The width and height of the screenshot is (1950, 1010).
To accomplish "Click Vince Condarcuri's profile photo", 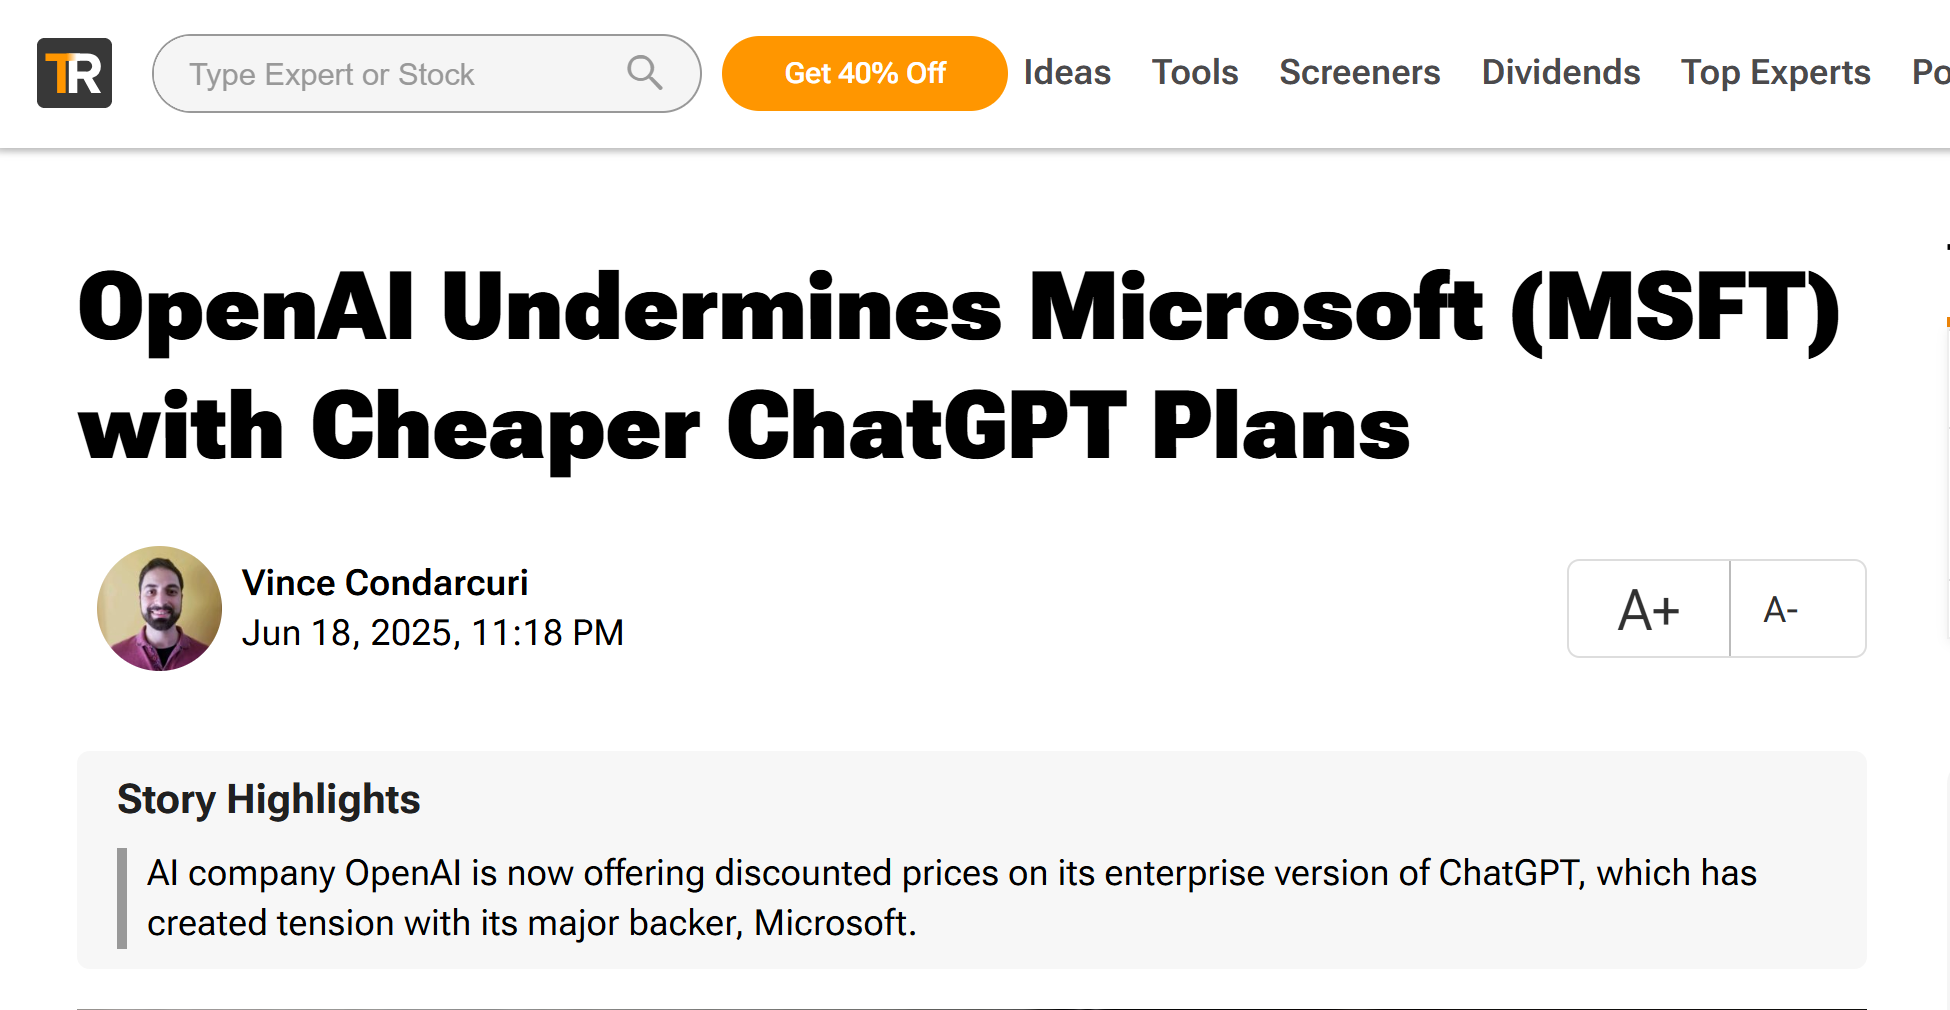I will coord(159,608).
